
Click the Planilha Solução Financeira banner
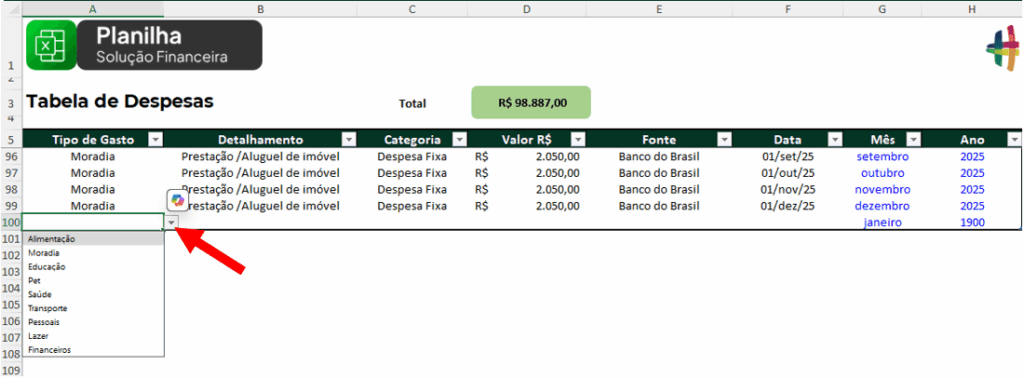[x=169, y=45]
